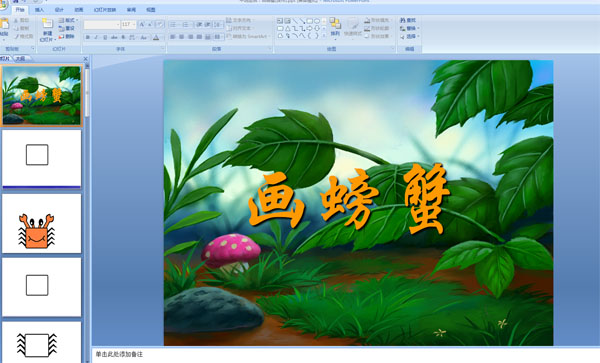
Task: Switch to the Insert (插入) ribbon tab
Action: (39, 10)
